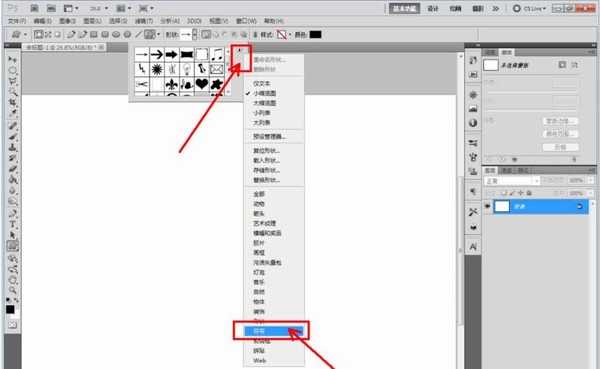Choose the starburst shape

pos(157,69)
